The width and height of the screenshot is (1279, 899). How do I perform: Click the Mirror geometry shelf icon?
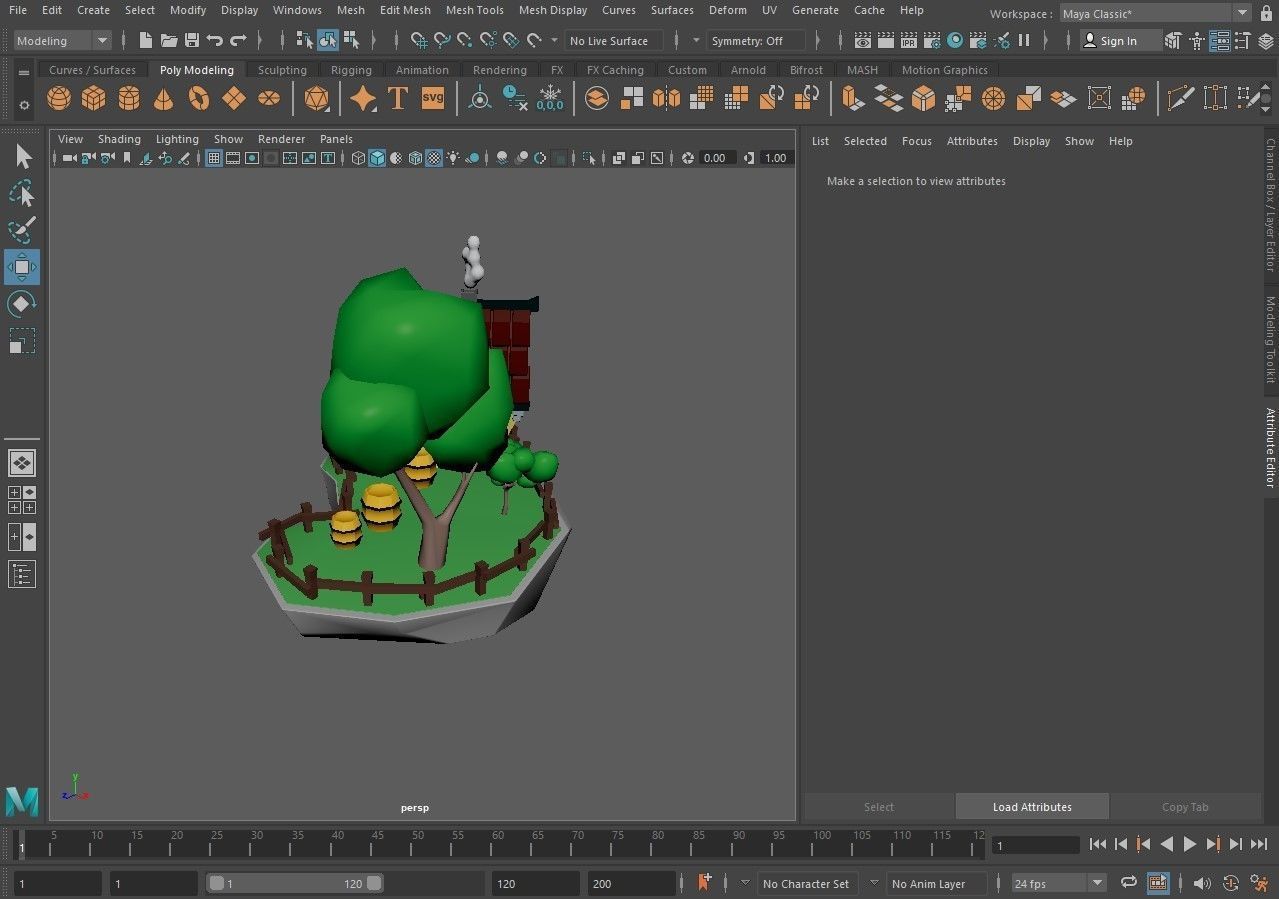click(x=666, y=98)
